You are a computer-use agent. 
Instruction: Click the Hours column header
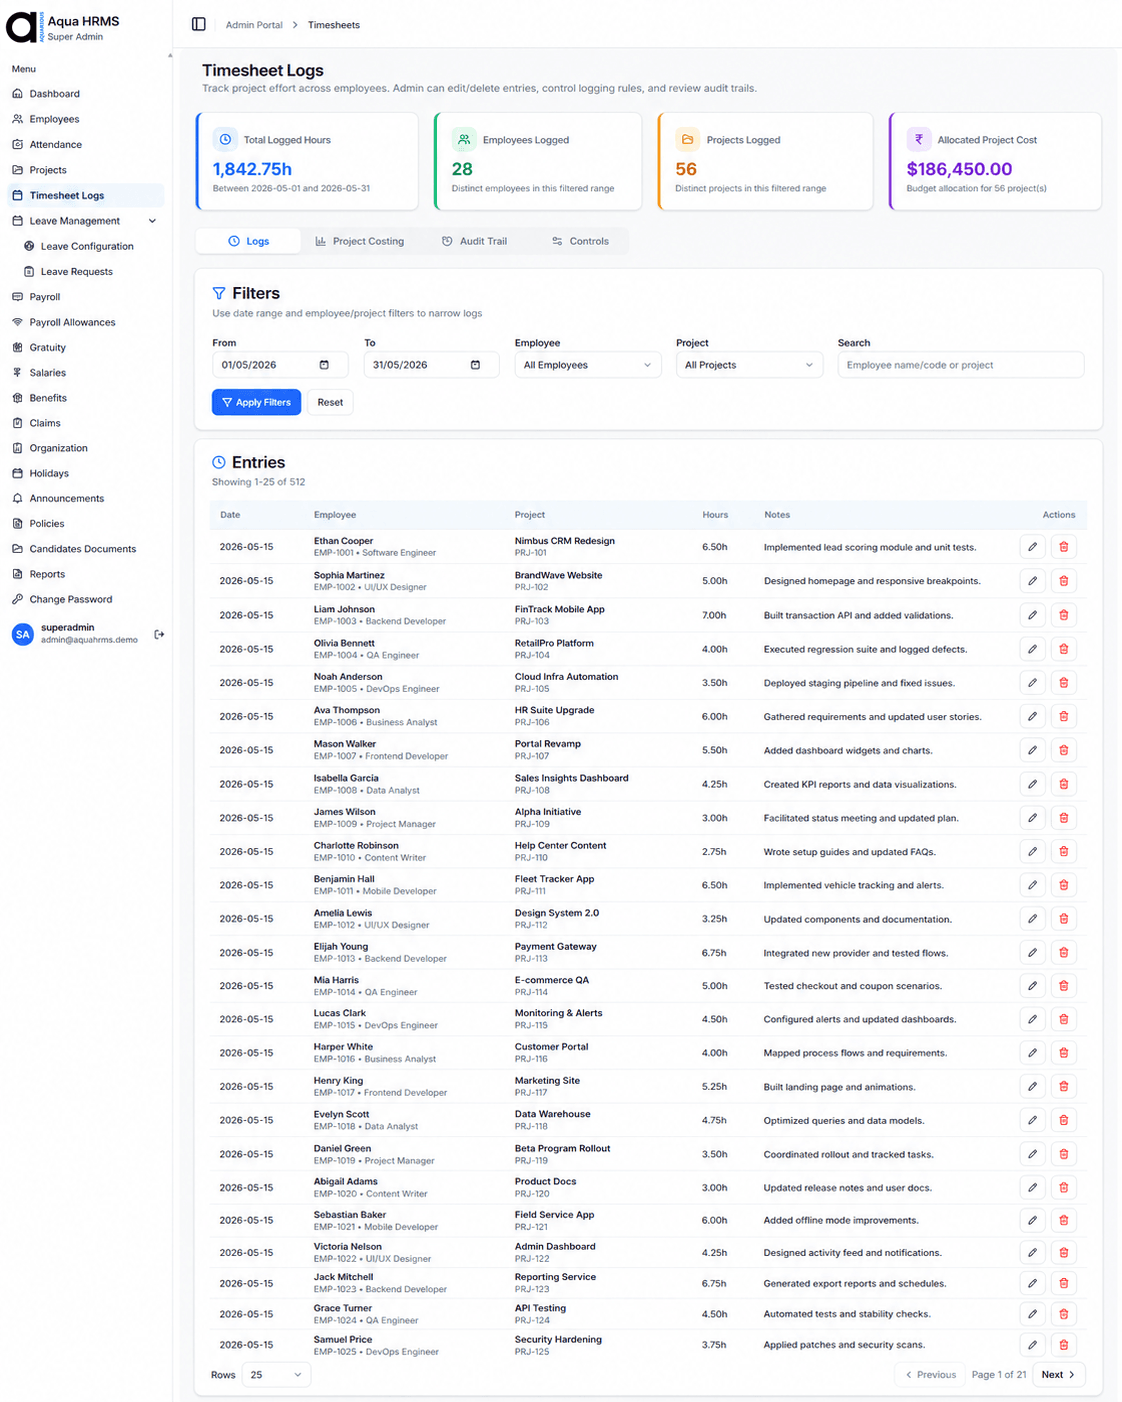(x=715, y=515)
